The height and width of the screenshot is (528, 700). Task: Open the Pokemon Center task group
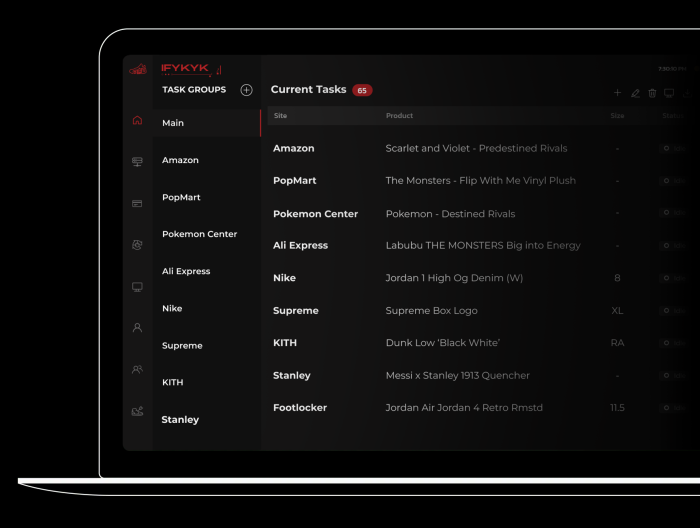pos(199,234)
